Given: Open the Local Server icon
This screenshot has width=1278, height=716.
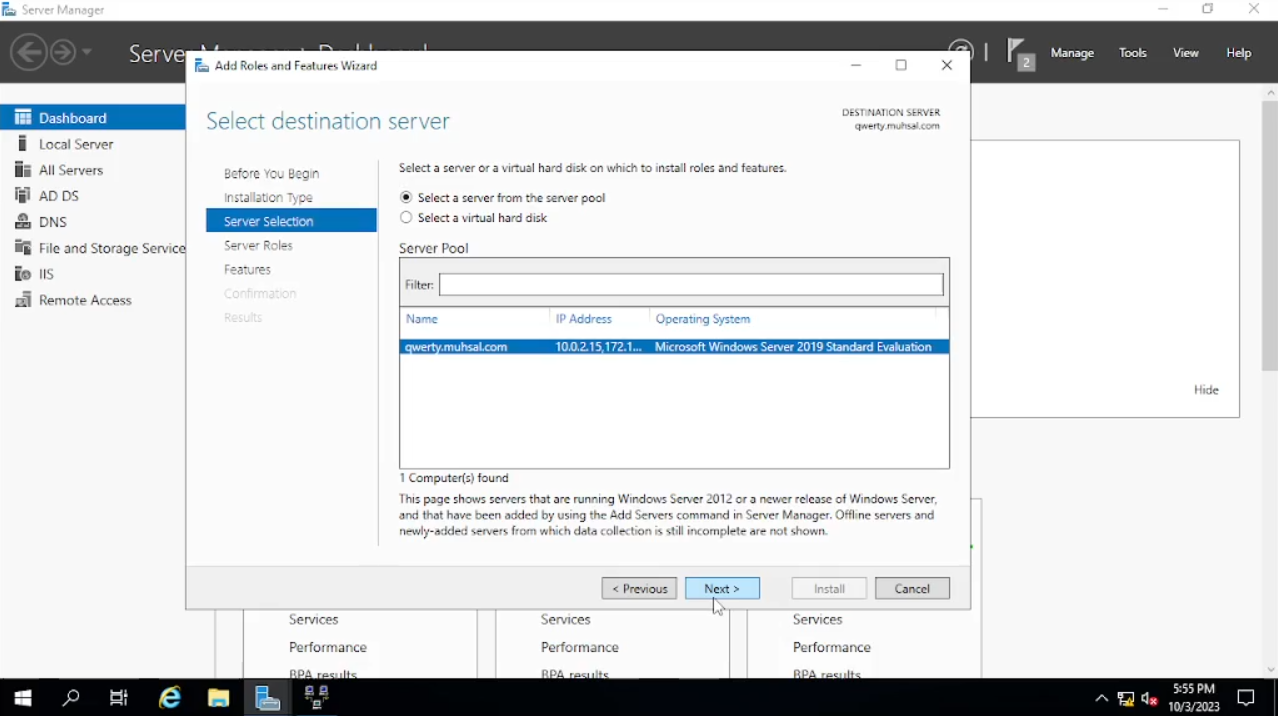Looking at the screenshot, I should point(23,144).
